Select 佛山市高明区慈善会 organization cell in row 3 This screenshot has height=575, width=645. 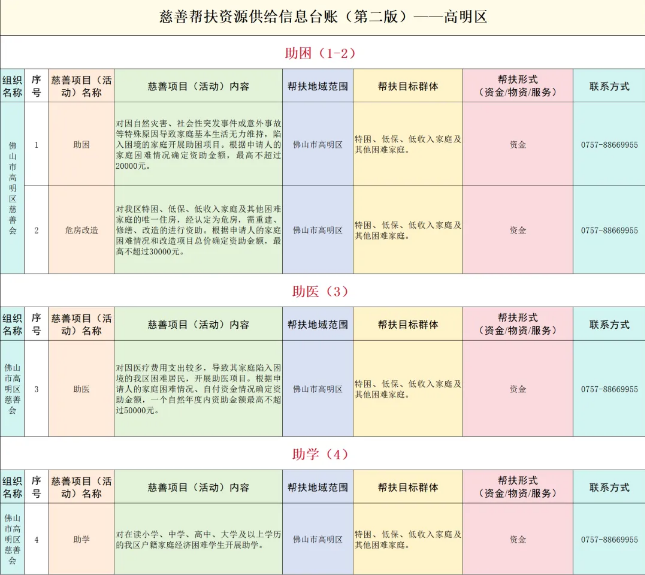click(12, 389)
